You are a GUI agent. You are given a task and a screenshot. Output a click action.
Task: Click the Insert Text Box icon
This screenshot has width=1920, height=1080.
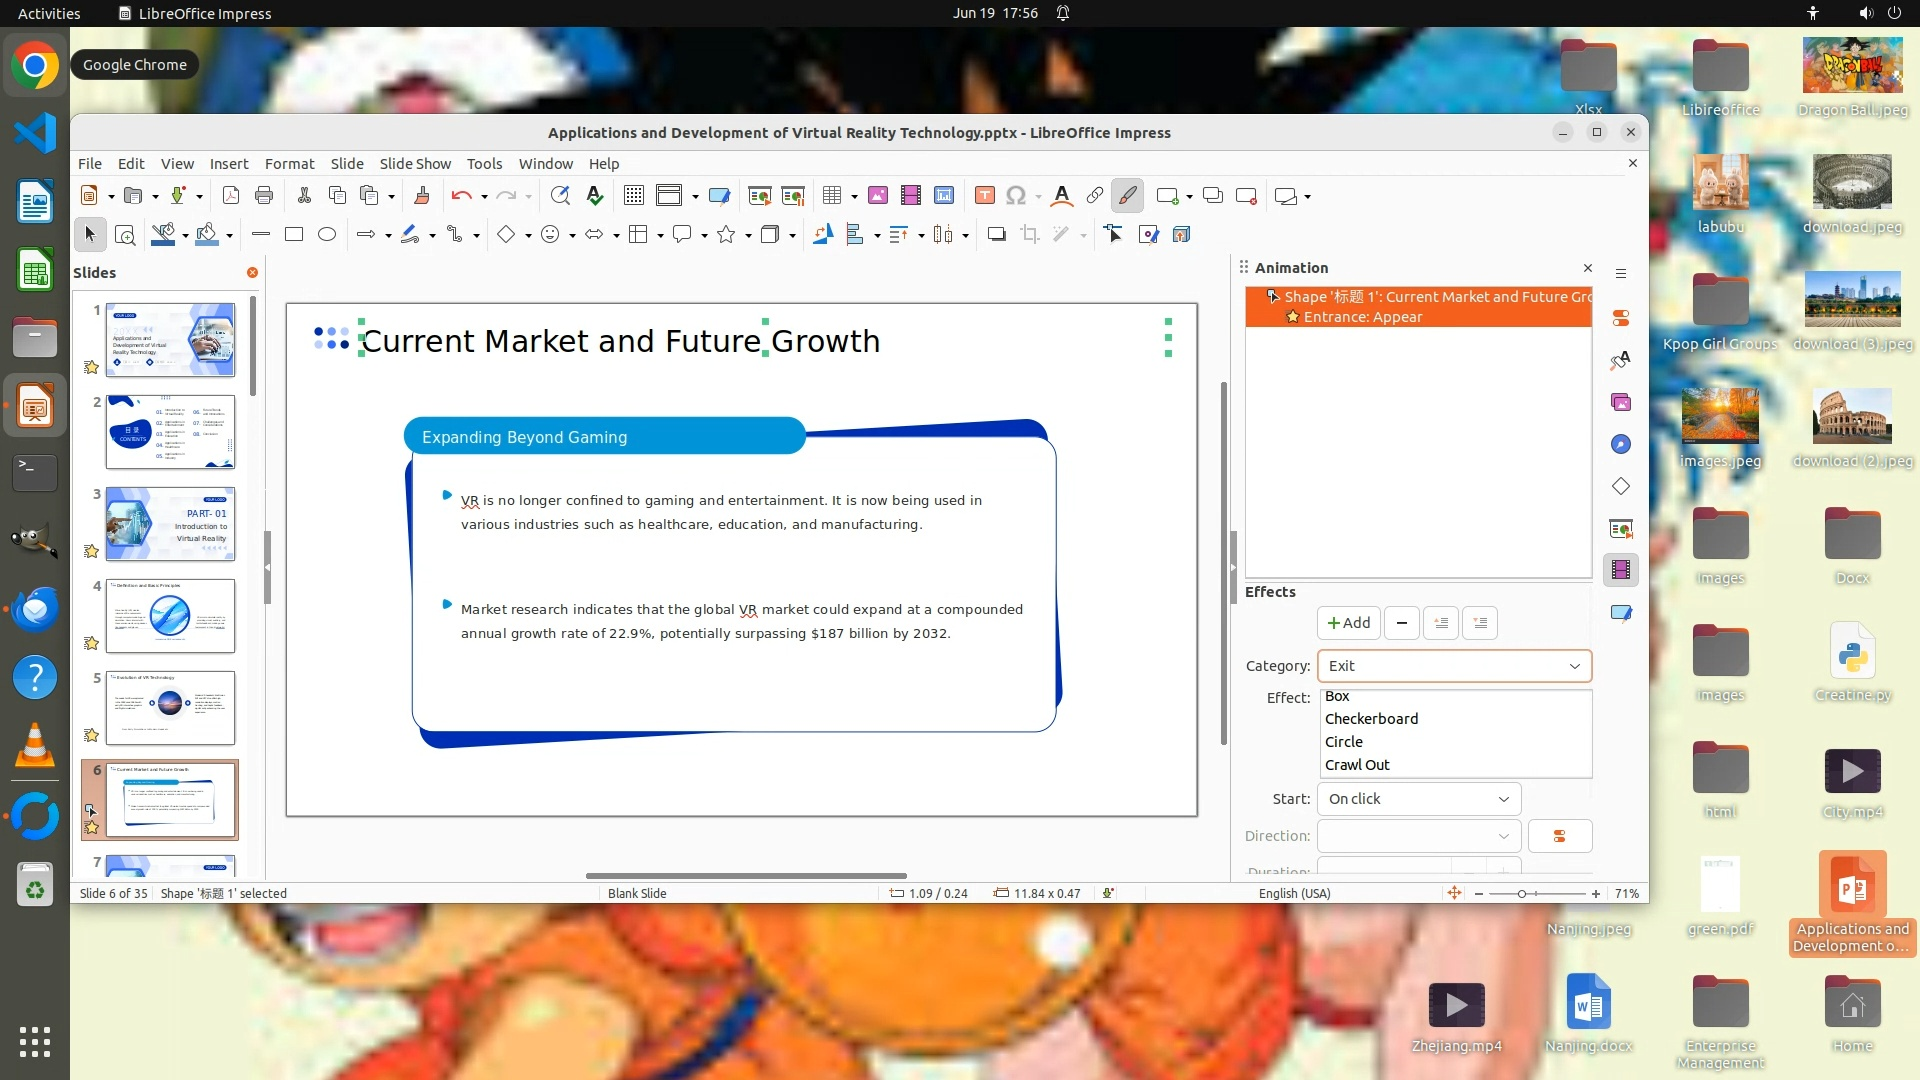pos(984,196)
